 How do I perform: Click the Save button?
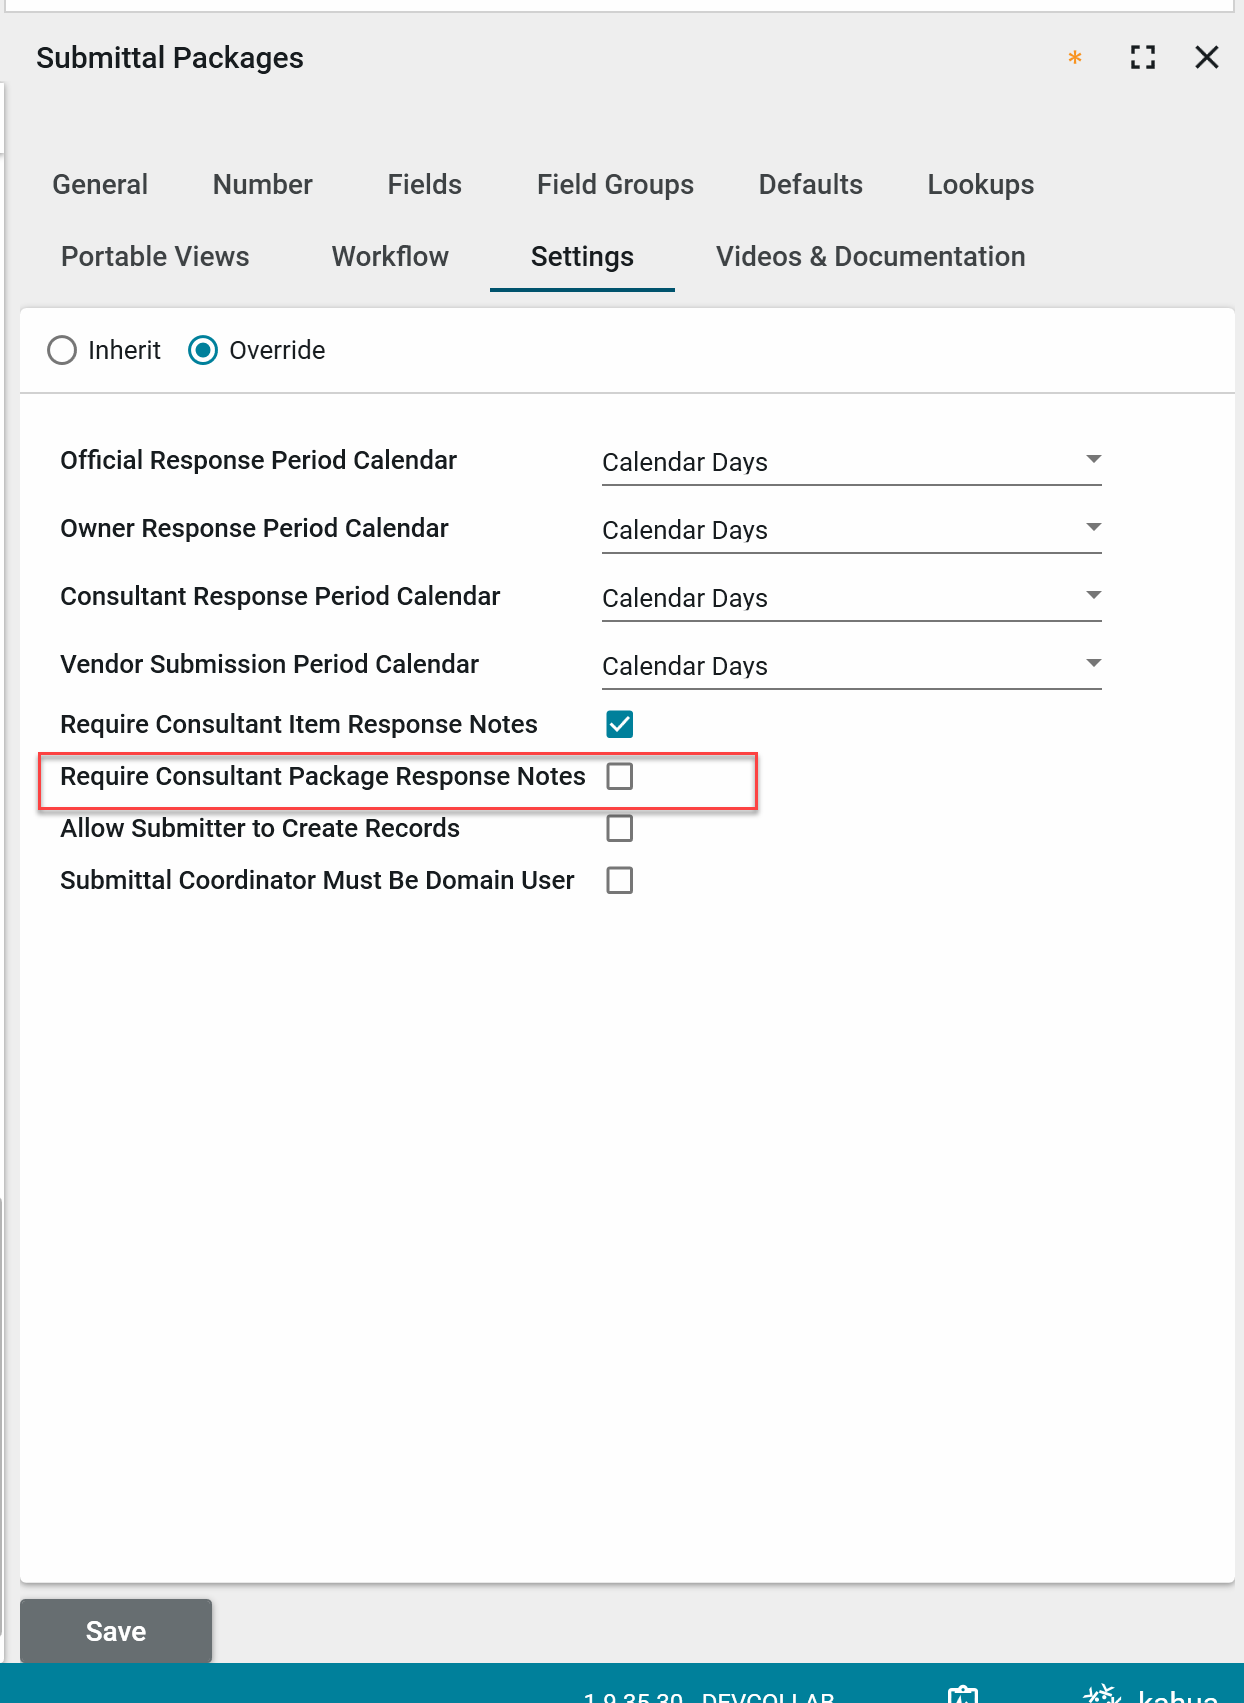click(x=116, y=1631)
